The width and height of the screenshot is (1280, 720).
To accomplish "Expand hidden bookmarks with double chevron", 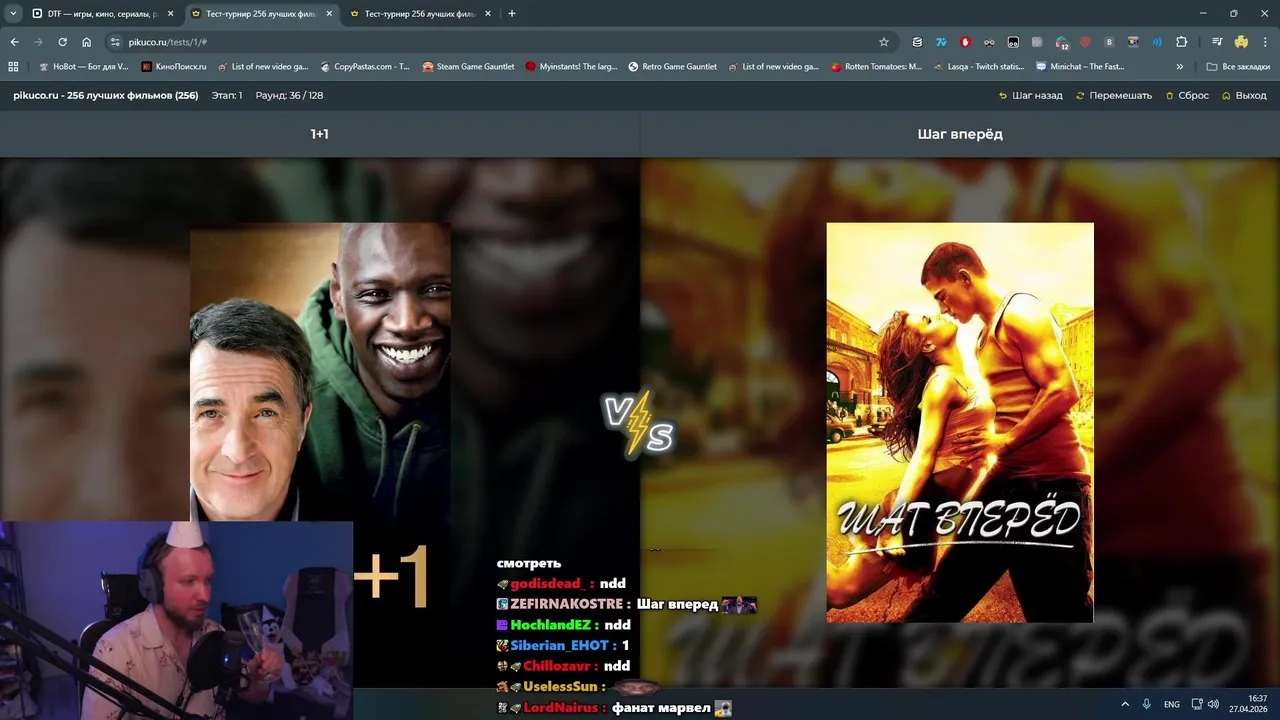I will click(1180, 67).
